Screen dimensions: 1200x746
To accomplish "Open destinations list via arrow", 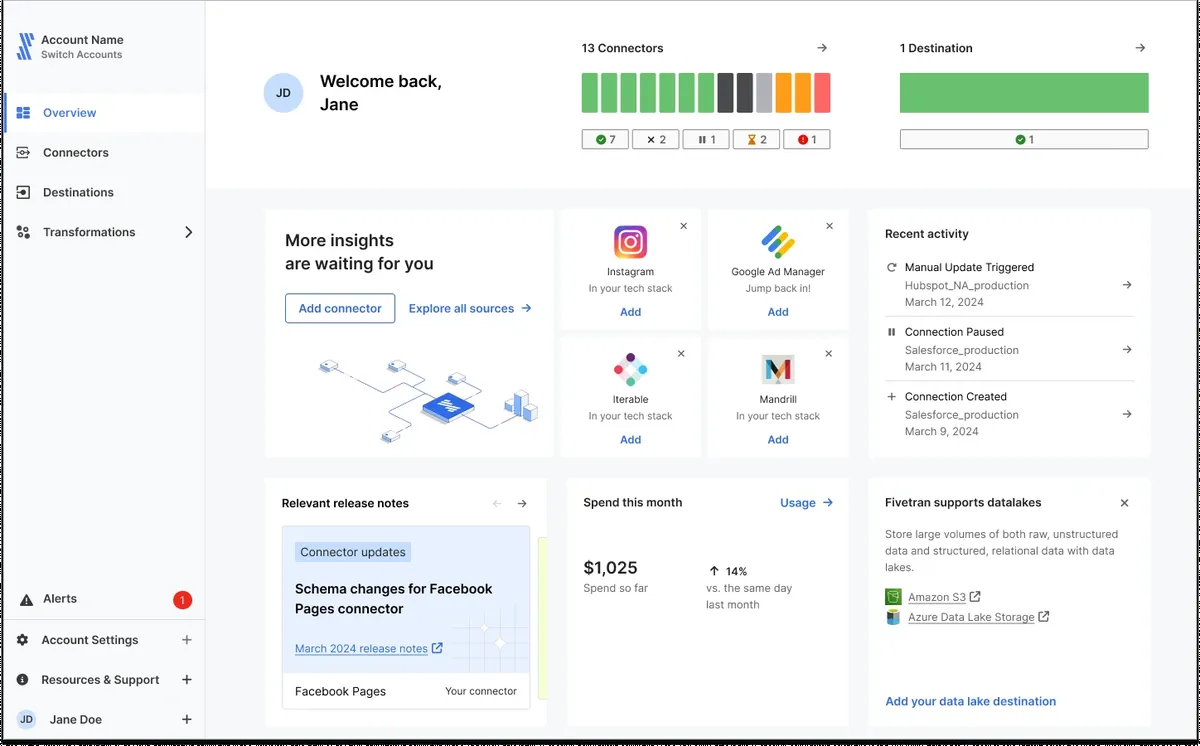I will (x=1140, y=48).
